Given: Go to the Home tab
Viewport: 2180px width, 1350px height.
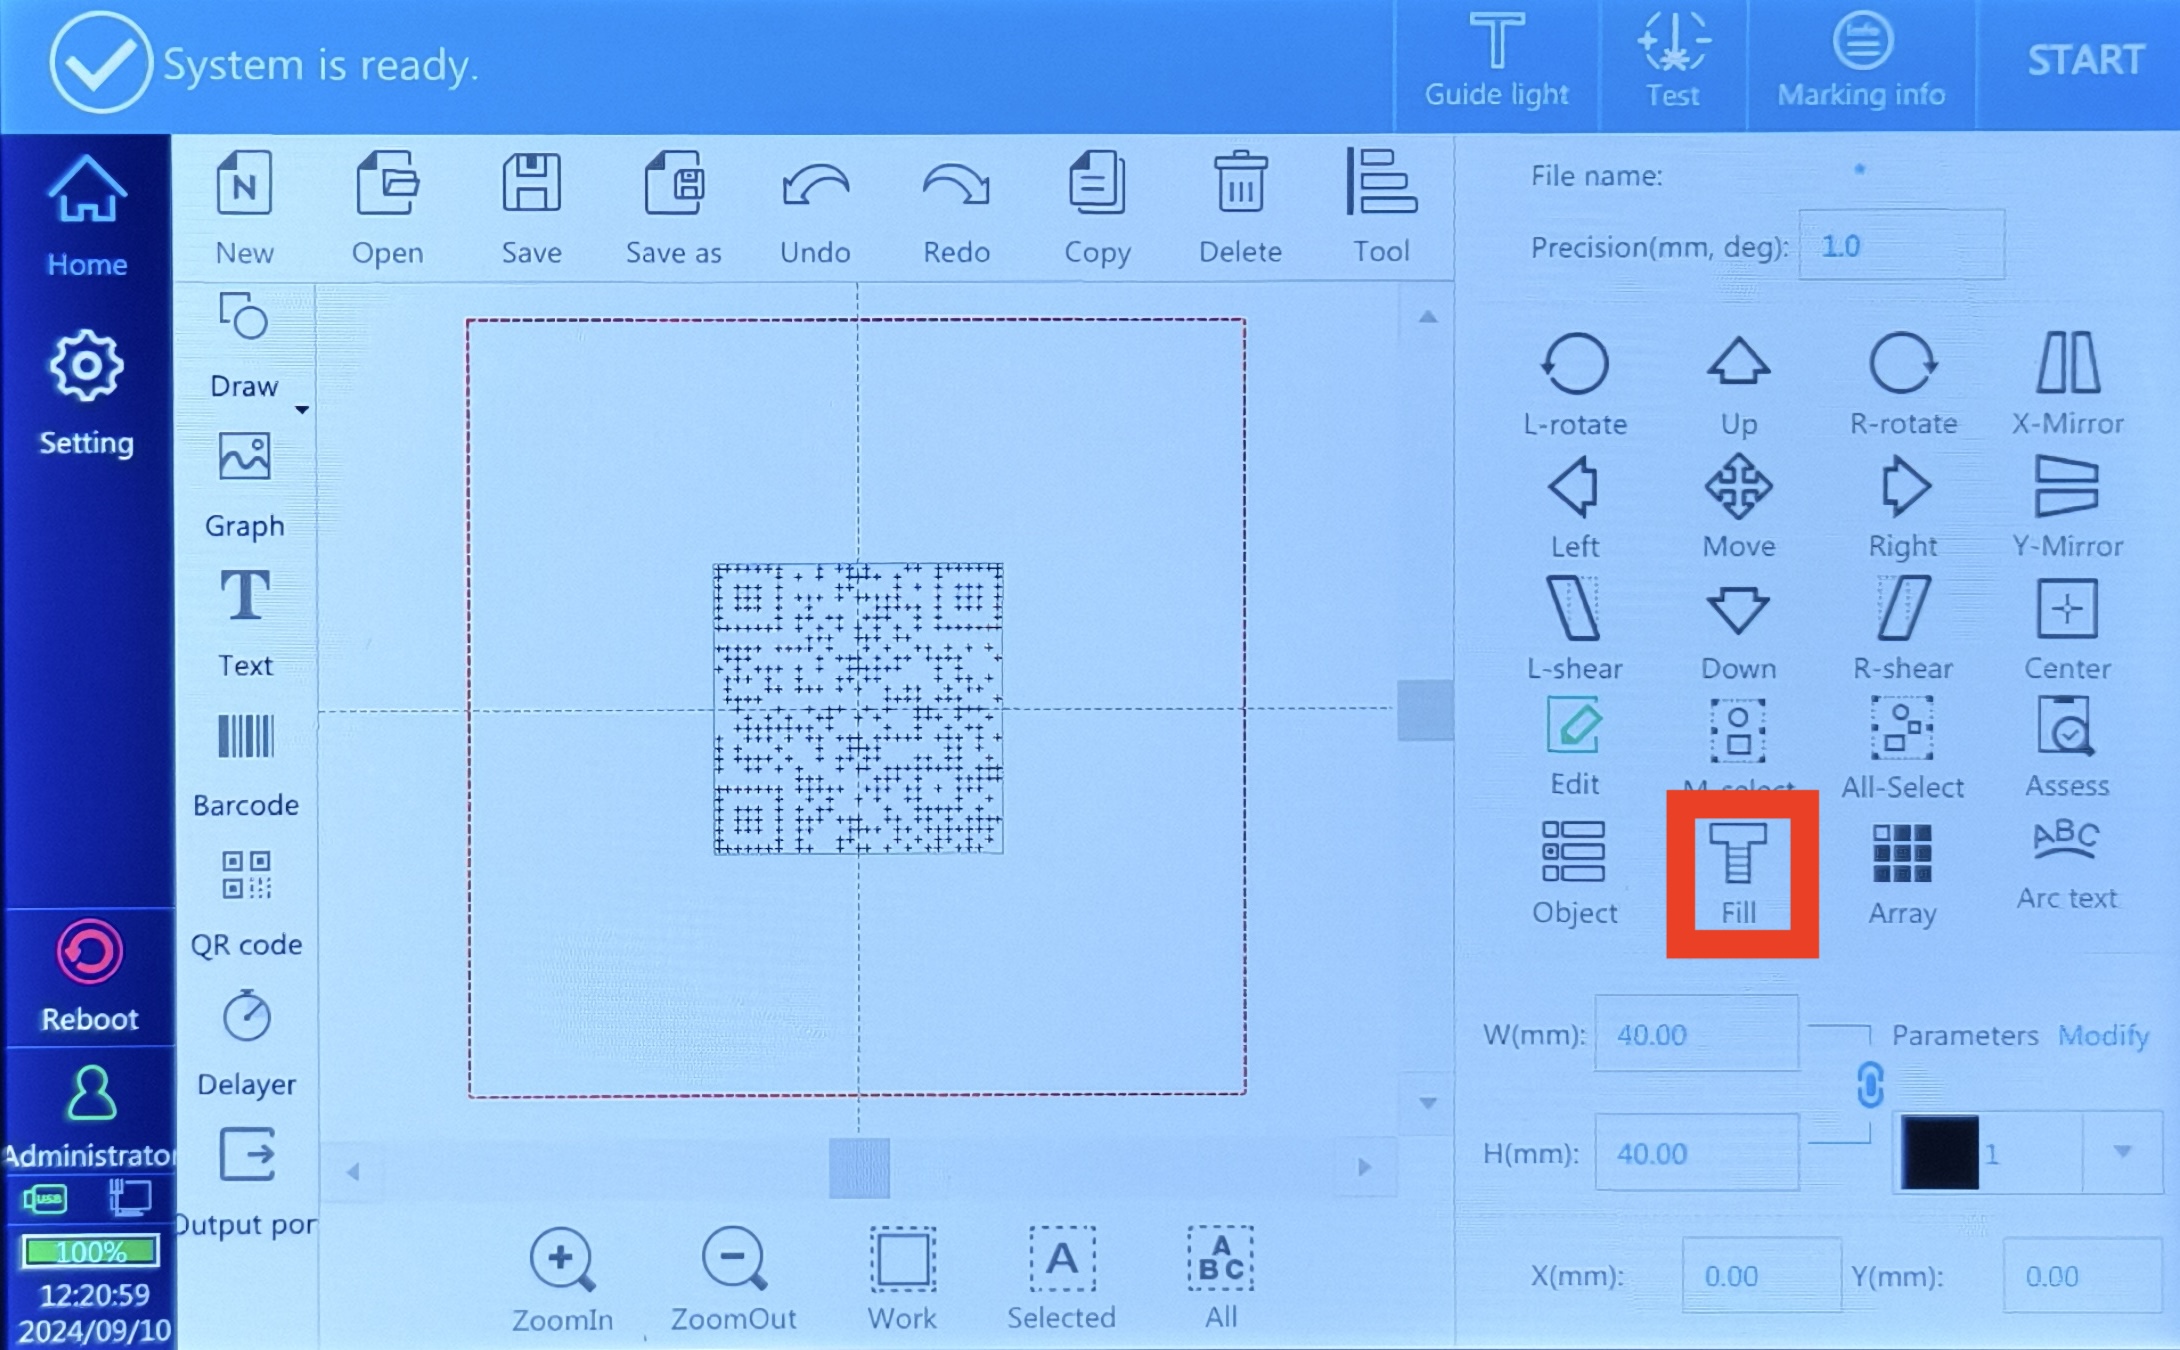Looking at the screenshot, I should point(87,216).
